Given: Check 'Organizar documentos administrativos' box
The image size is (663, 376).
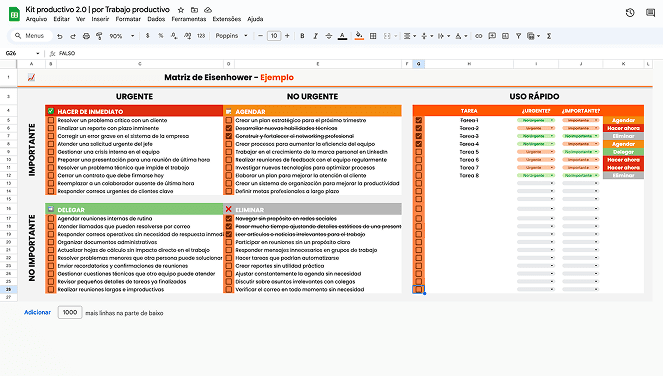Looking at the screenshot, I should tap(51, 242).
